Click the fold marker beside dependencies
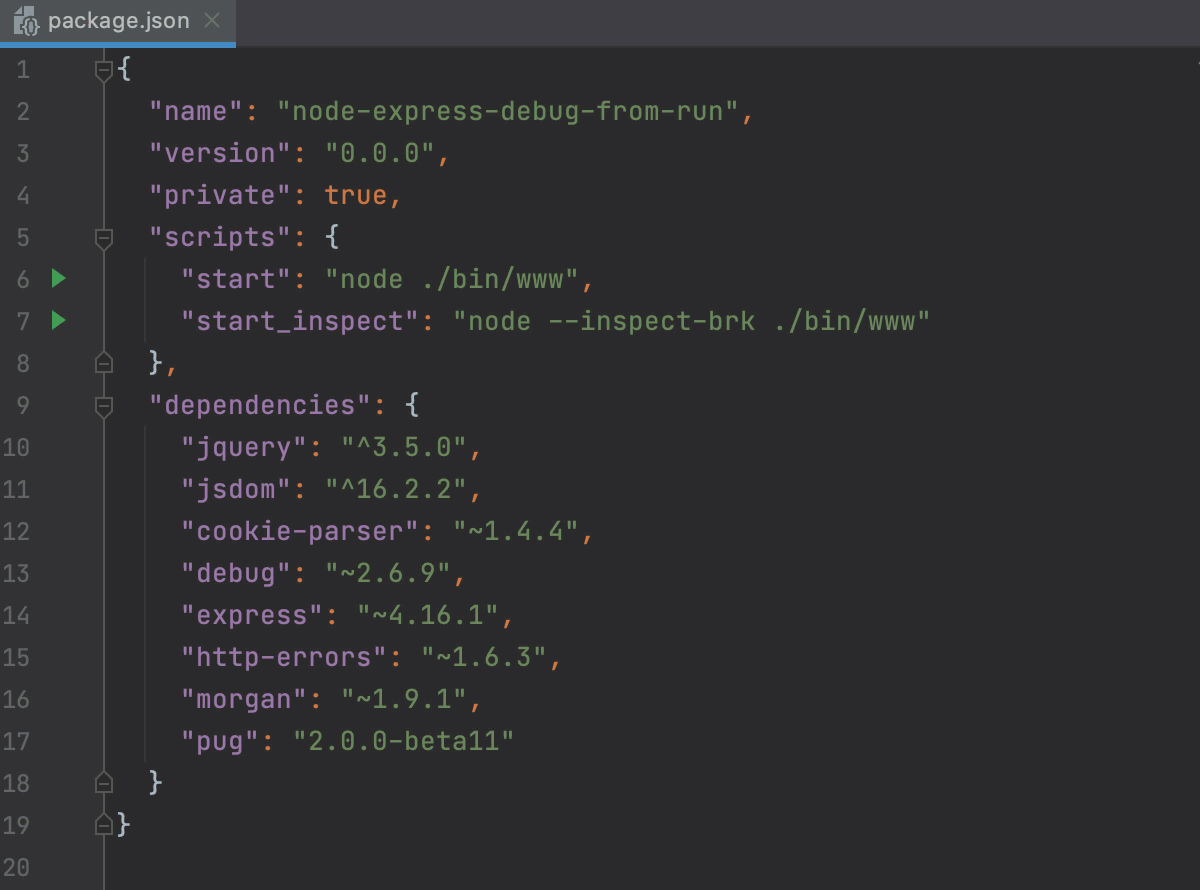This screenshot has width=1200, height=890. [x=104, y=405]
